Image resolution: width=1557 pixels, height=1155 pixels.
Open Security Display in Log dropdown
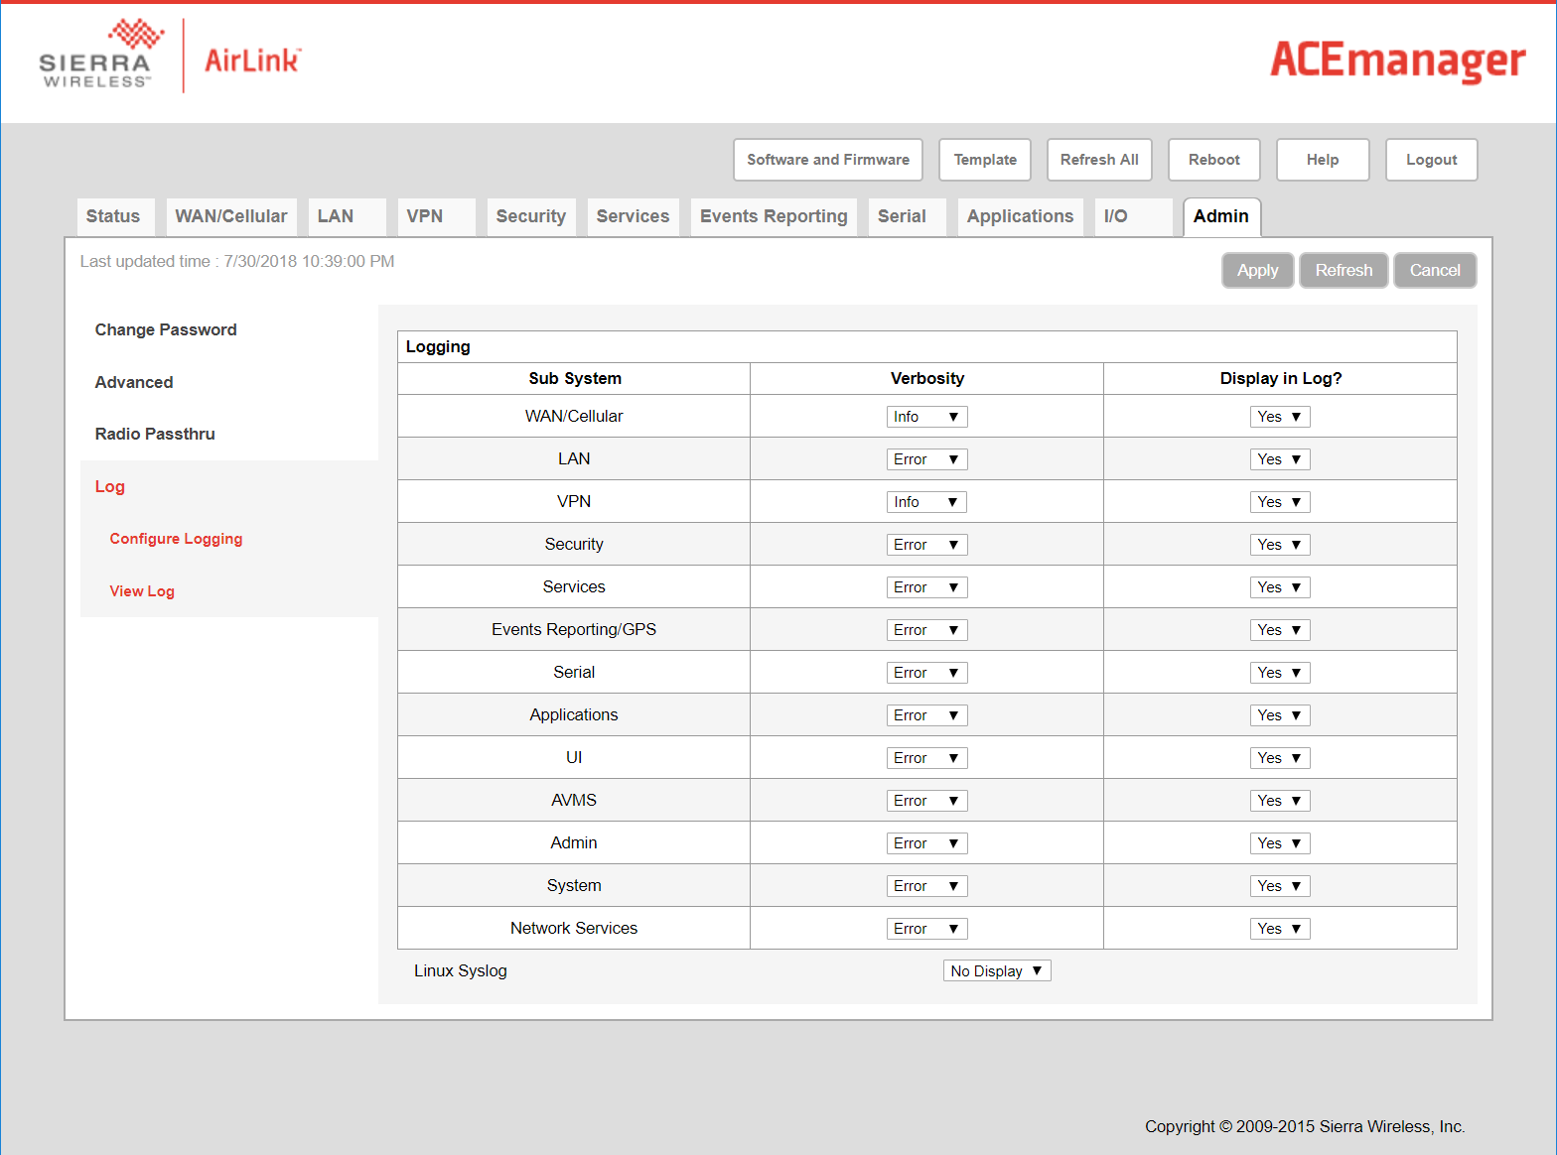coord(1279,545)
